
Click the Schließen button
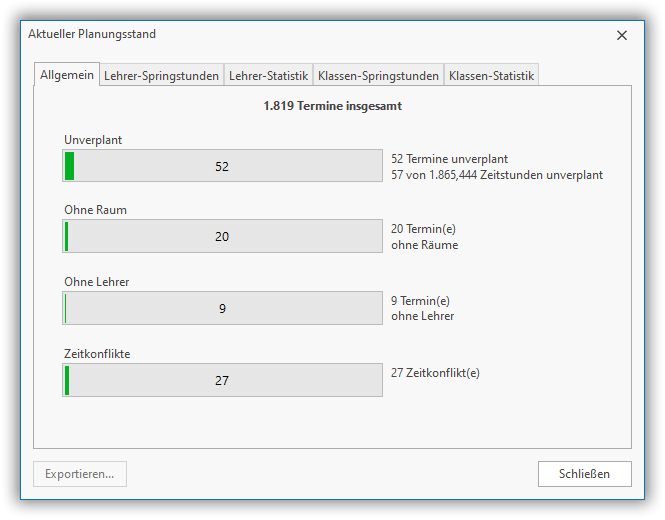tap(584, 473)
